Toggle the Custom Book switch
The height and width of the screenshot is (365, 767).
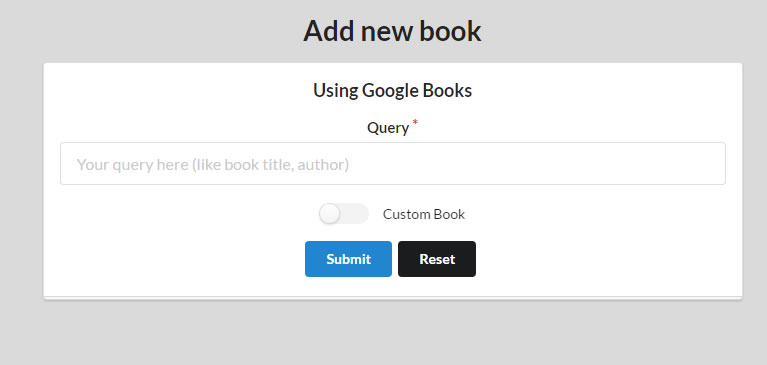(x=343, y=214)
